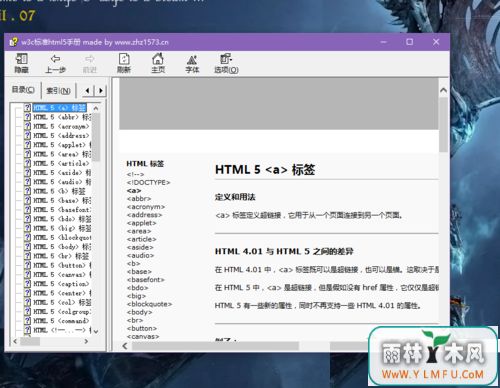The image size is (500, 388).
Task: Click the left tab-scroll arrow button
Action: [87, 90]
